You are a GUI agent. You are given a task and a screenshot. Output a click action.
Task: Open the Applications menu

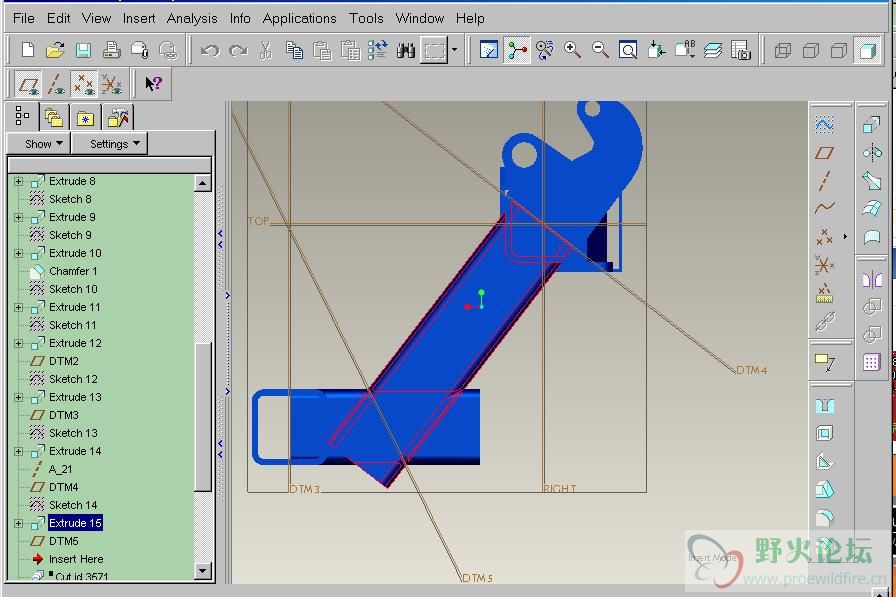click(299, 18)
